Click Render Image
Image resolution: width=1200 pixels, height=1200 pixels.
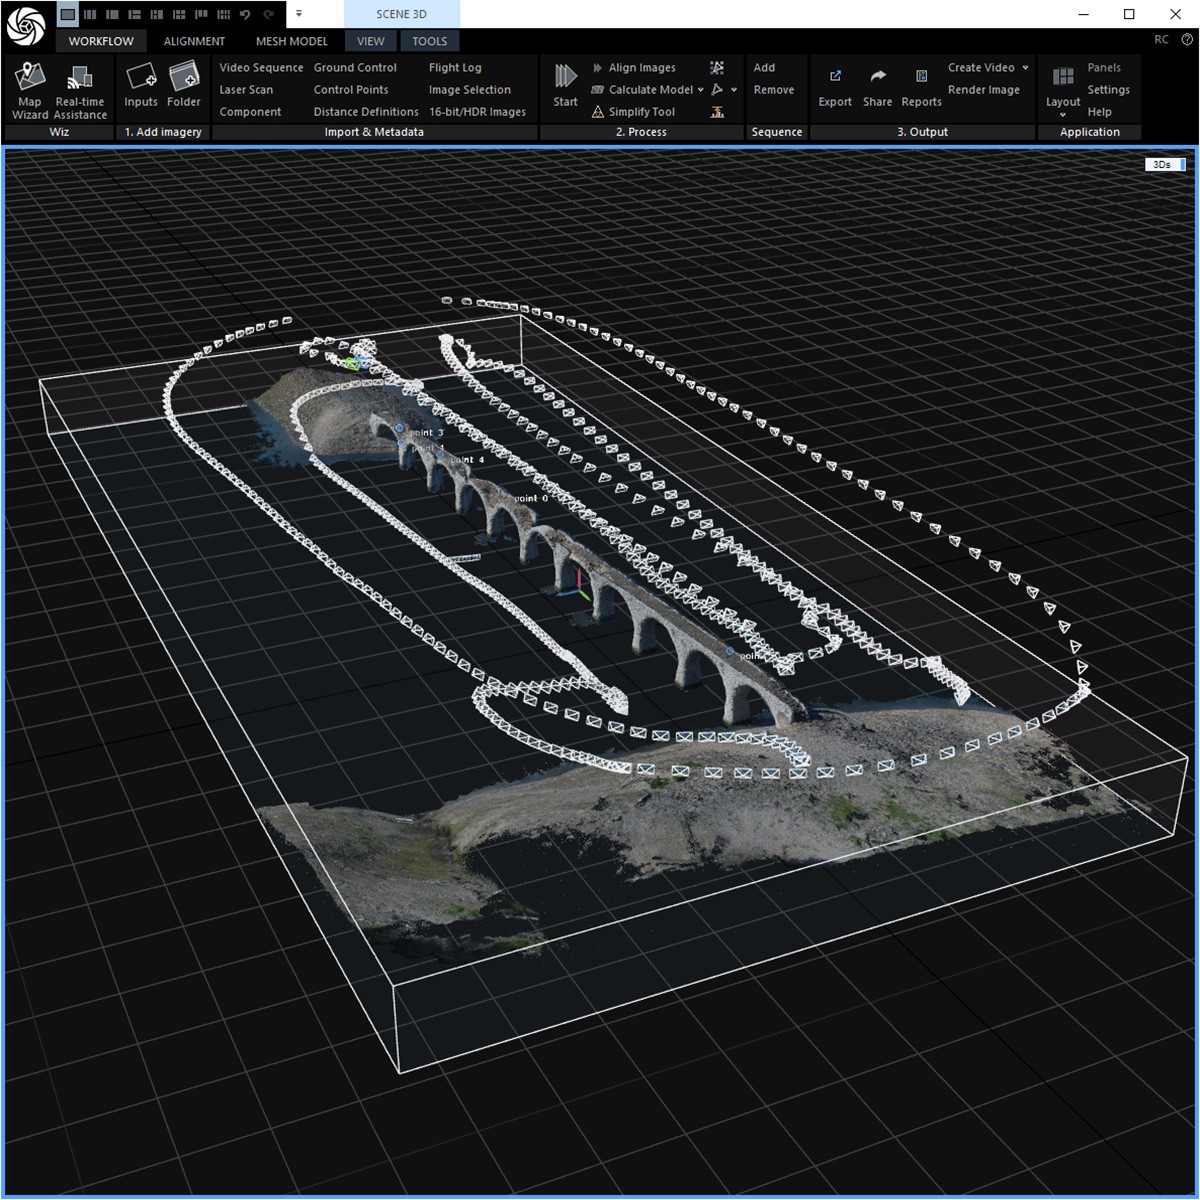[984, 90]
